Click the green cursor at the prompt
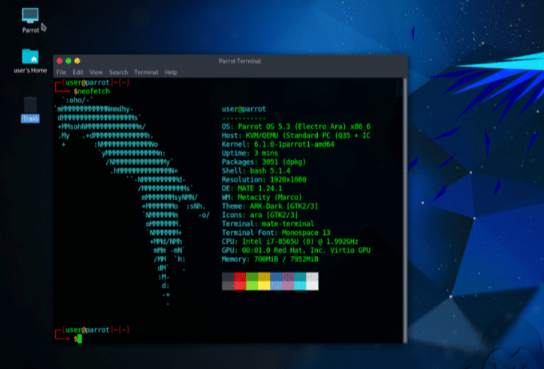Viewport: 544px width, 369px height. pyautogui.click(x=80, y=339)
